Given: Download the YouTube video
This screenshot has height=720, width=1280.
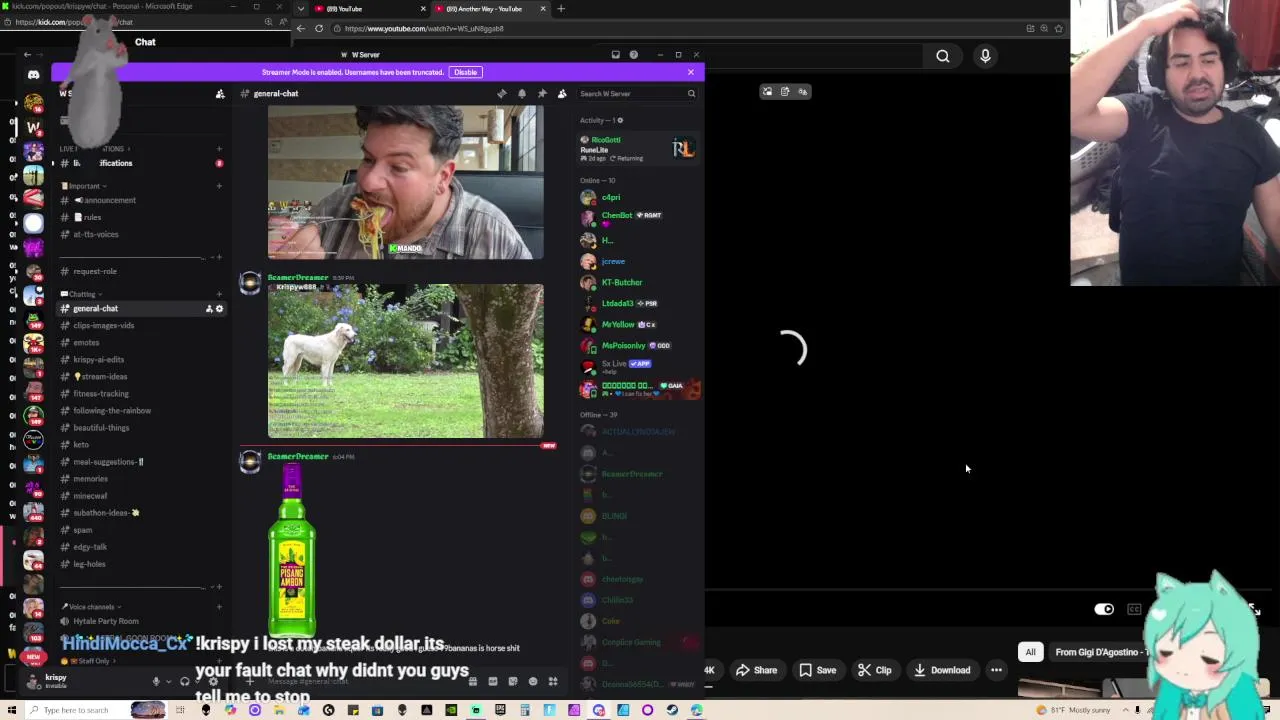Looking at the screenshot, I should pos(942,670).
